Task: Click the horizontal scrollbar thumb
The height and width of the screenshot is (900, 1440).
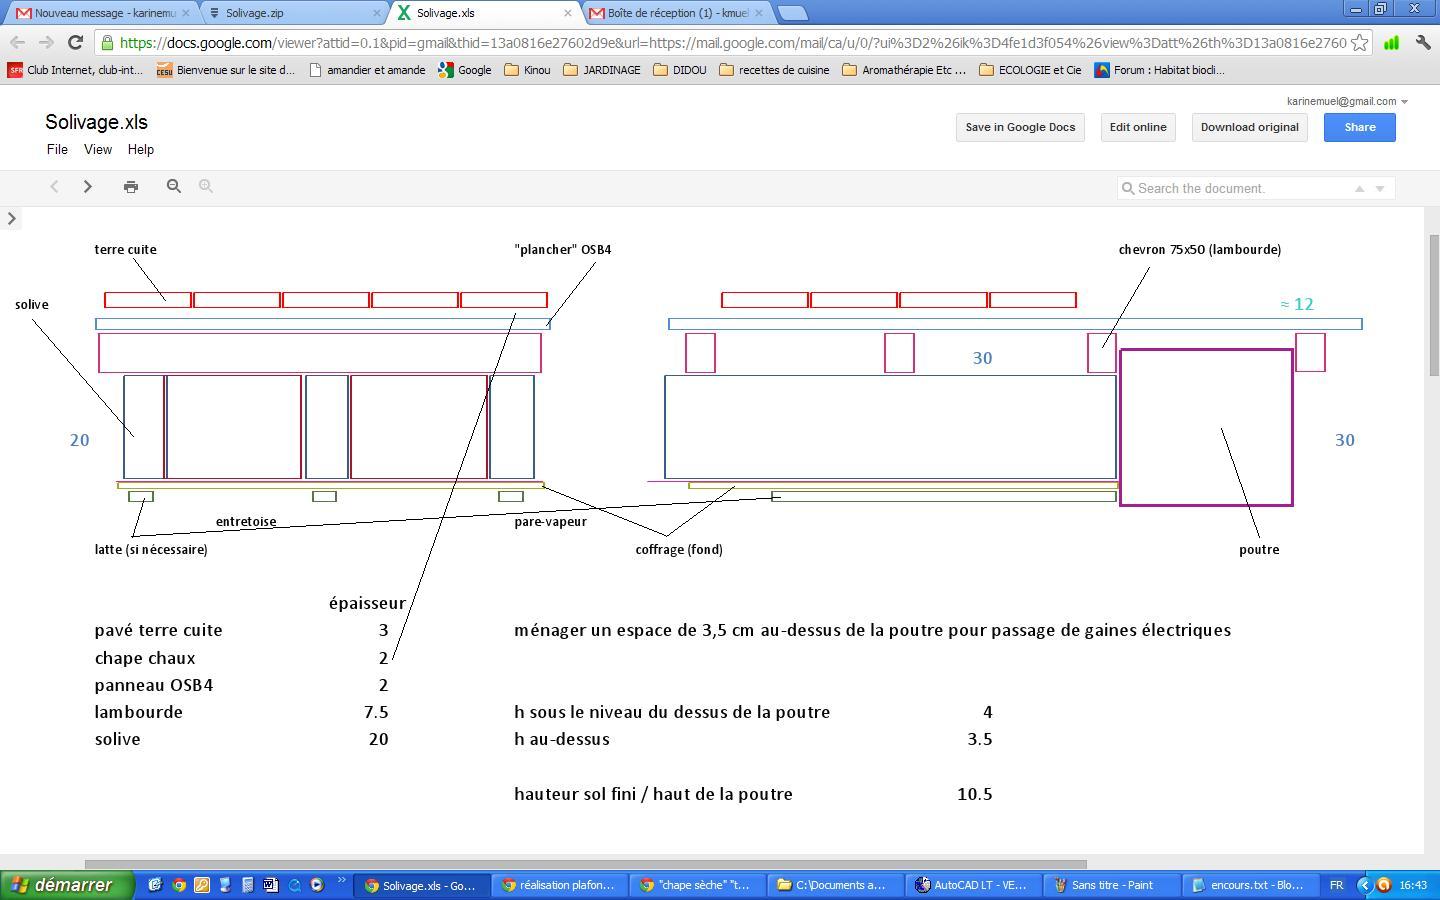Action: pyautogui.click(x=585, y=864)
